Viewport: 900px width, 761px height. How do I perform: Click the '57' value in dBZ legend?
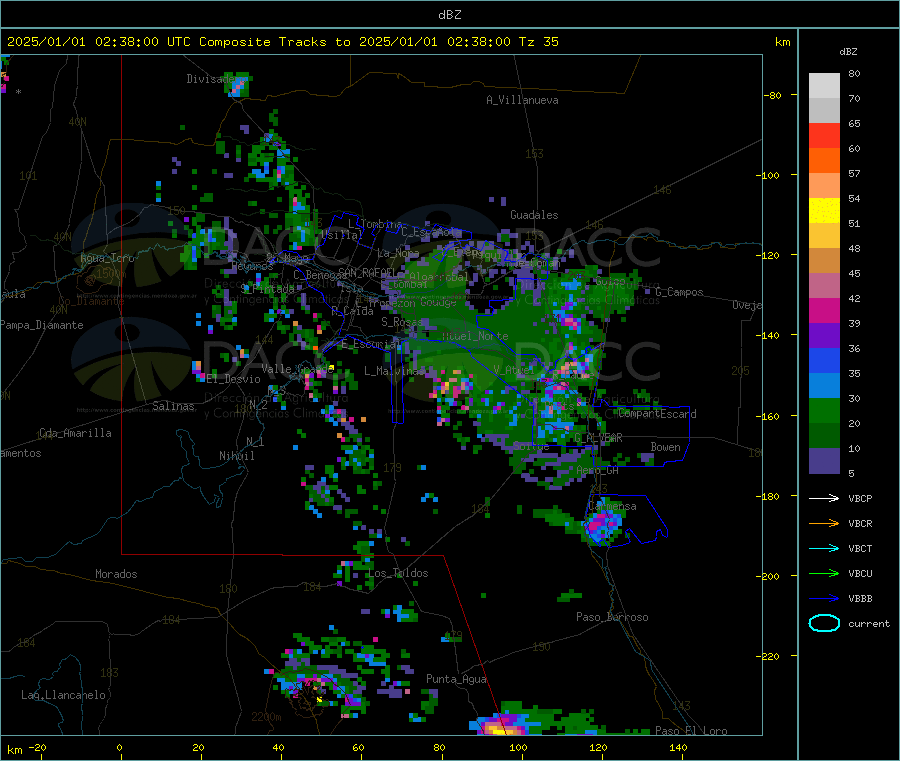click(854, 174)
